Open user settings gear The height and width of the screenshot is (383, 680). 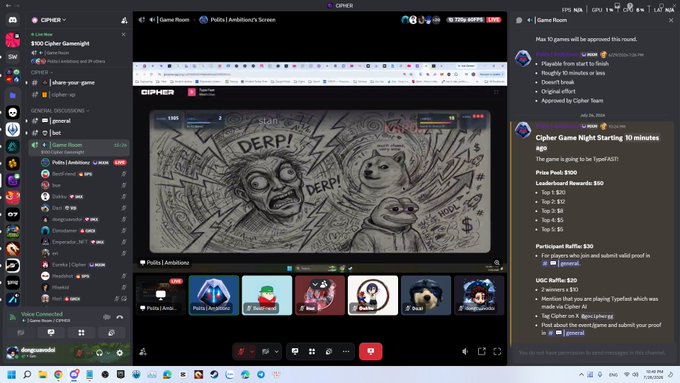click(120, 353)
